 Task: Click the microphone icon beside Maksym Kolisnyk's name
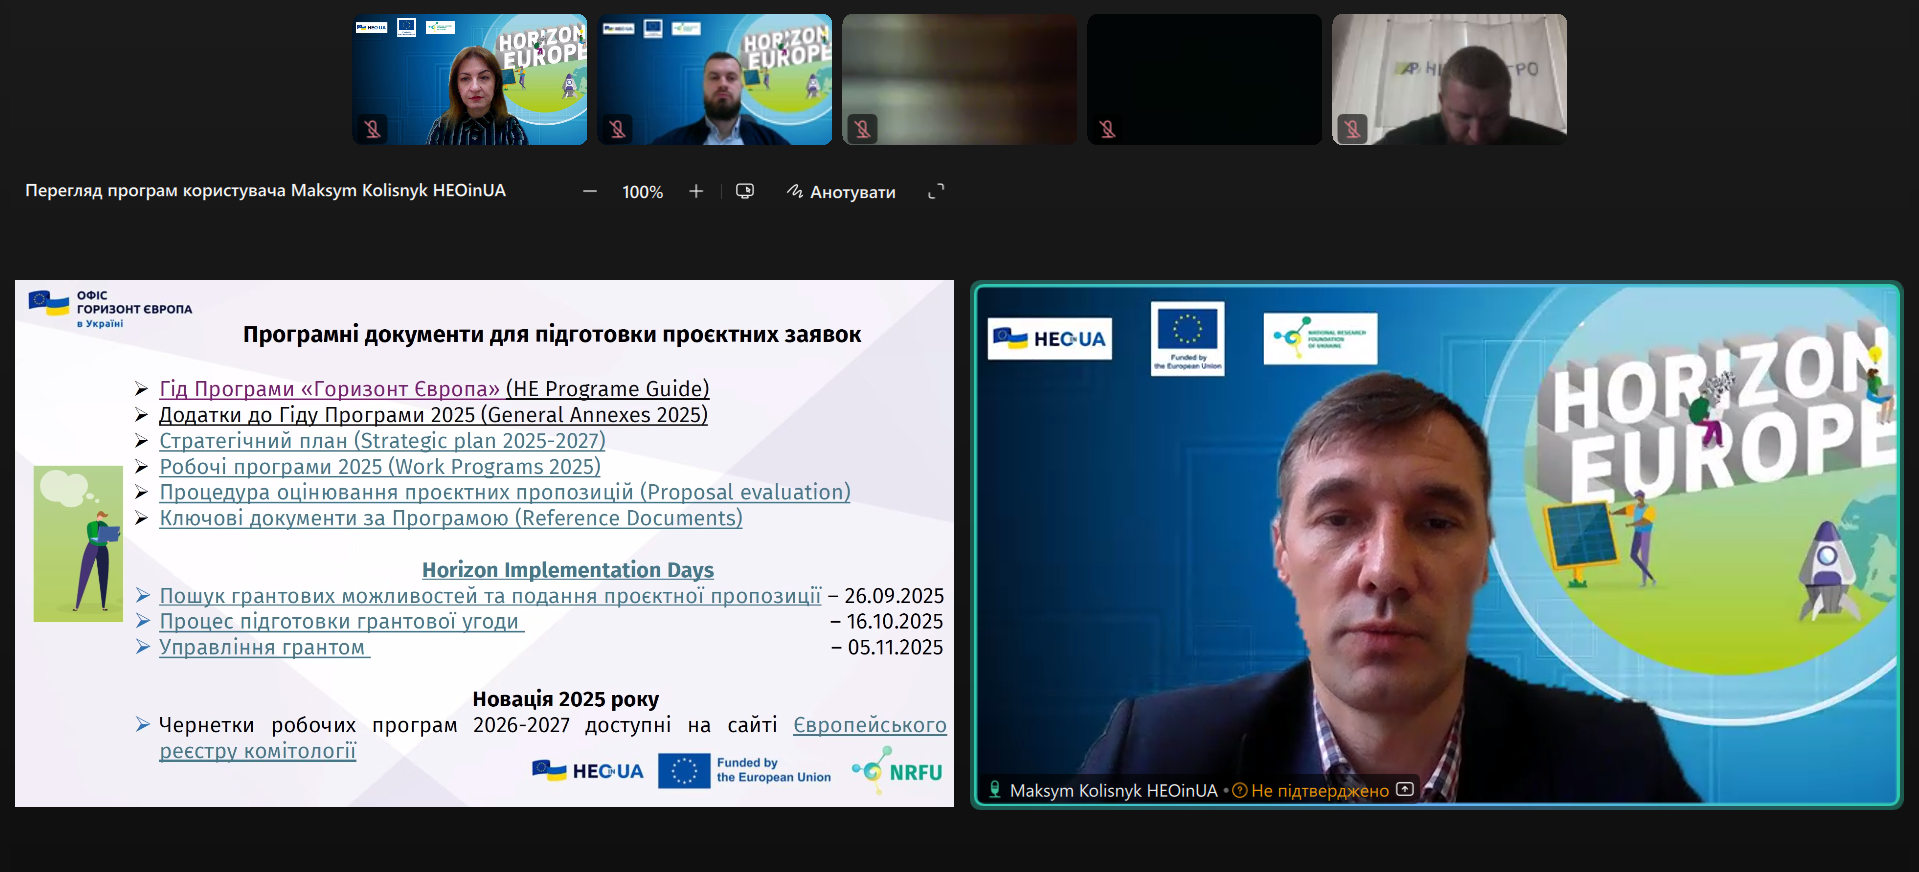pos(995,790)
